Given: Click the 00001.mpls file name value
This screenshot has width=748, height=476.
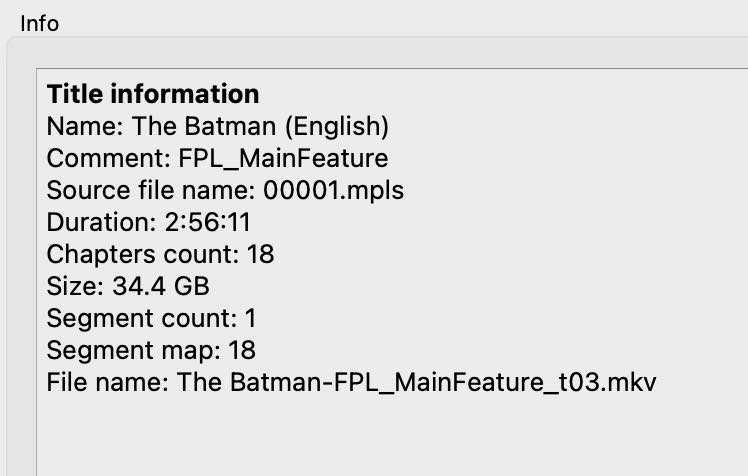Looking at the screenshot, I should (333, 190).
